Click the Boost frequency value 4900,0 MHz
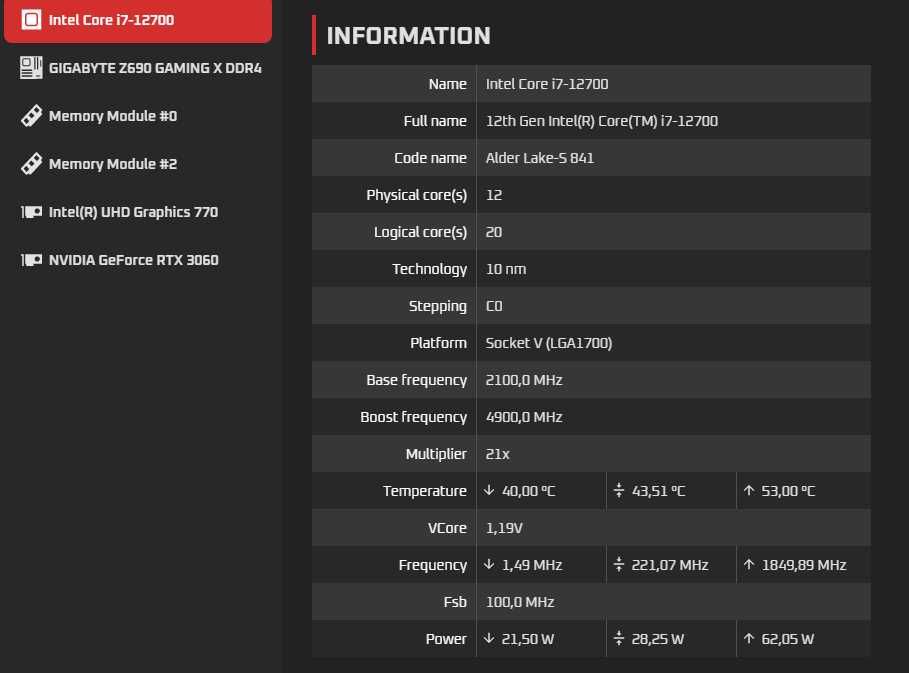 (524, 417)
